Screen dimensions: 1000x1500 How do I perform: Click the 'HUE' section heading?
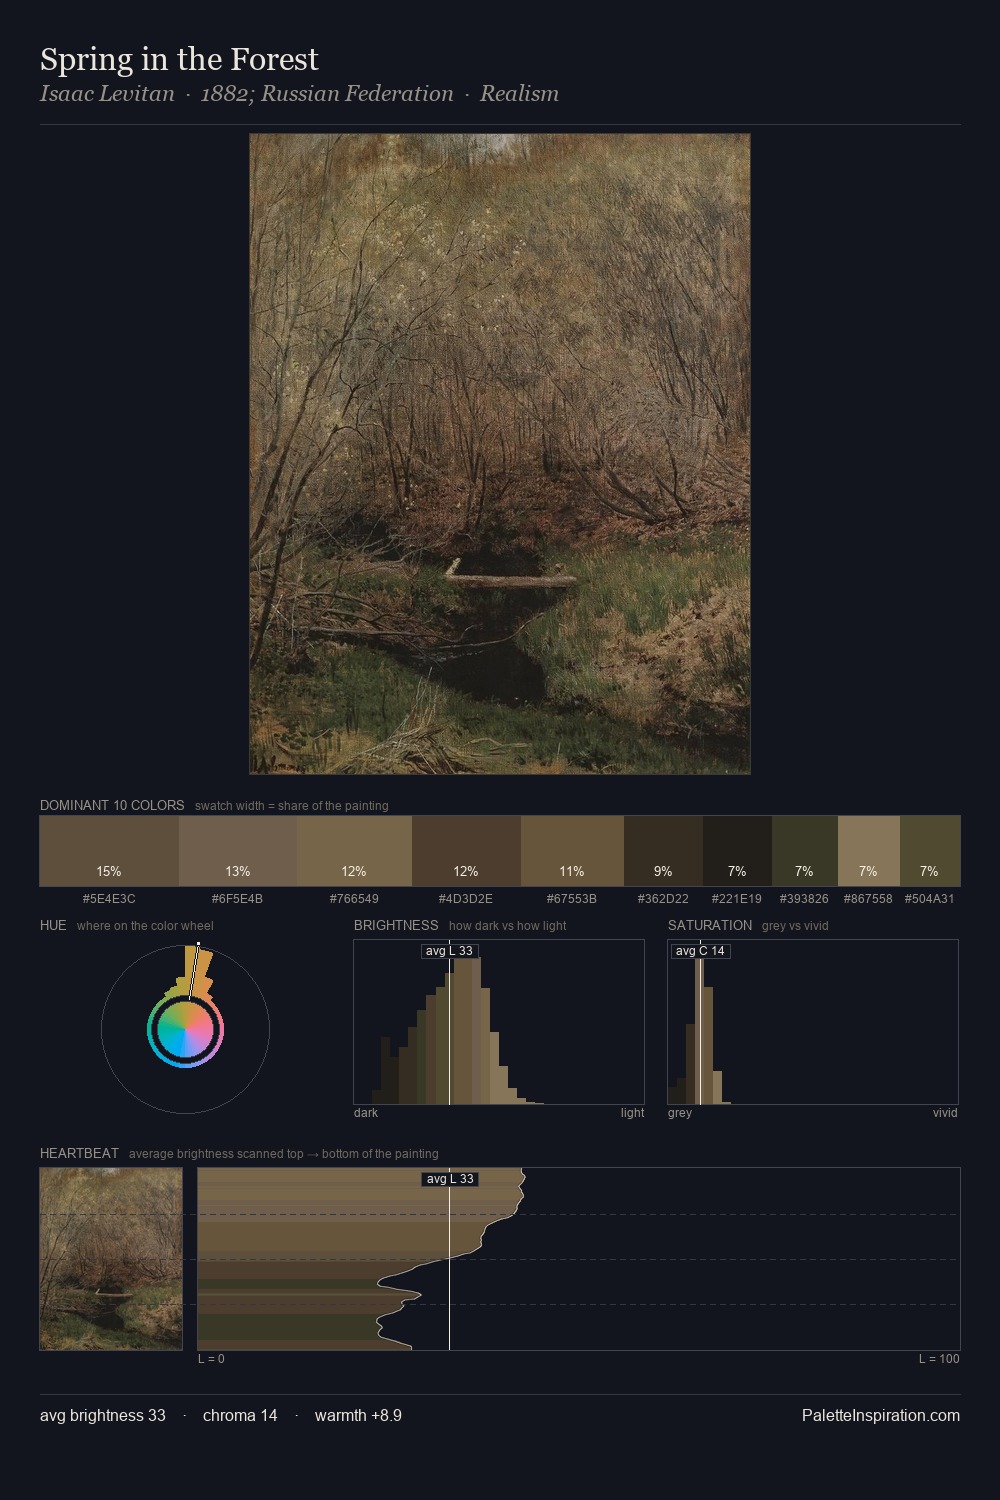click(53, 925)
